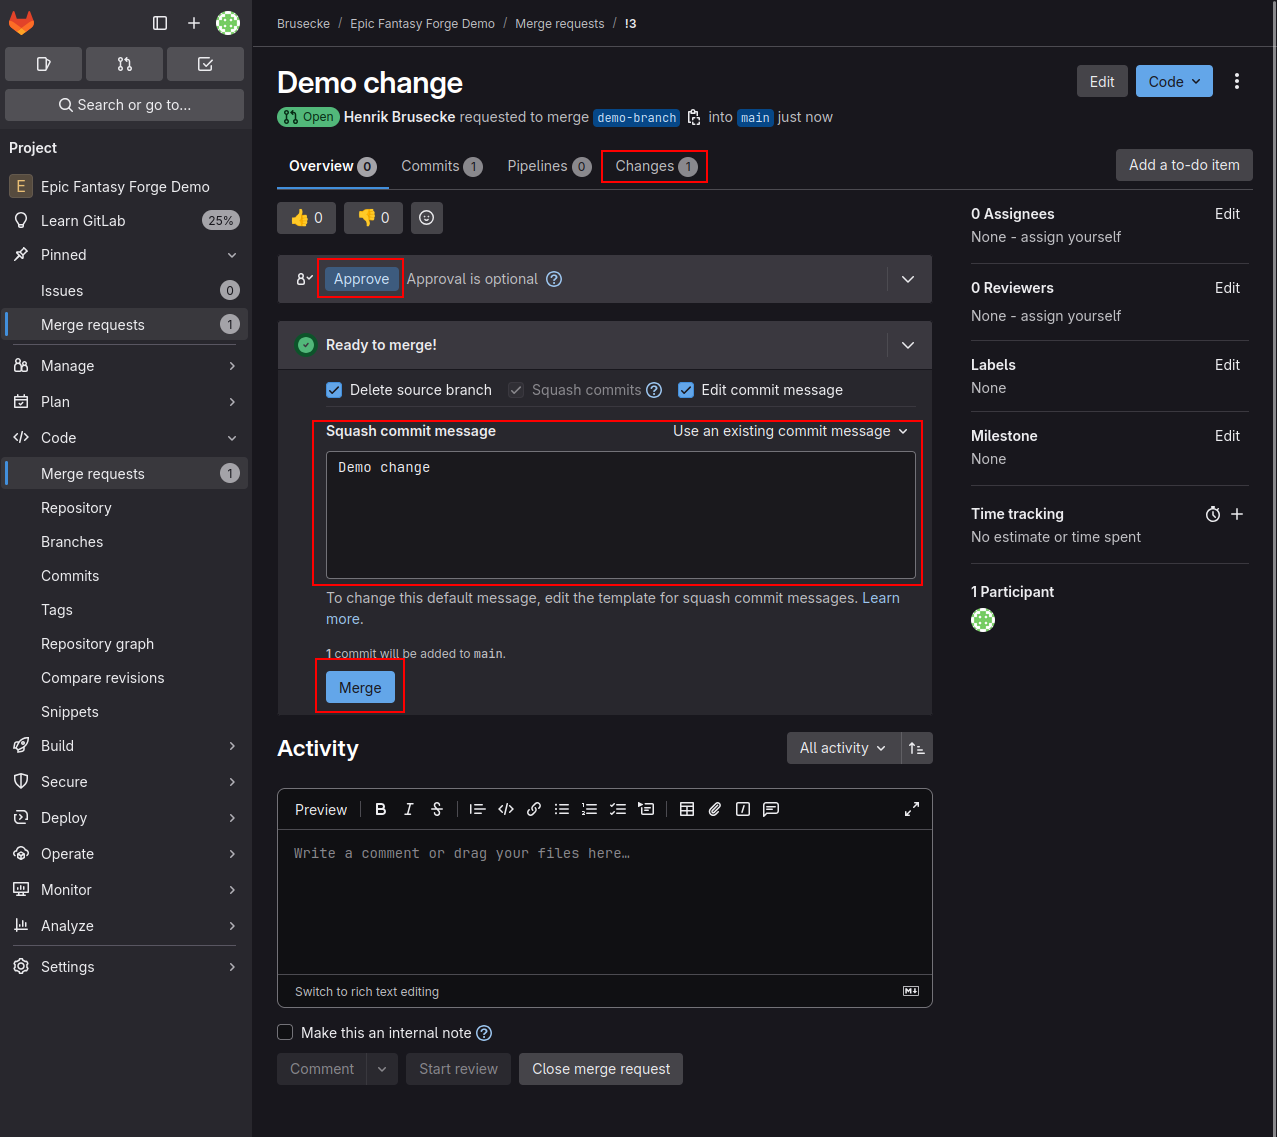The height and width of the screenshot is (1137, 1277).
Task: Add a checklist in comment
Action: (x=618, y=809)
